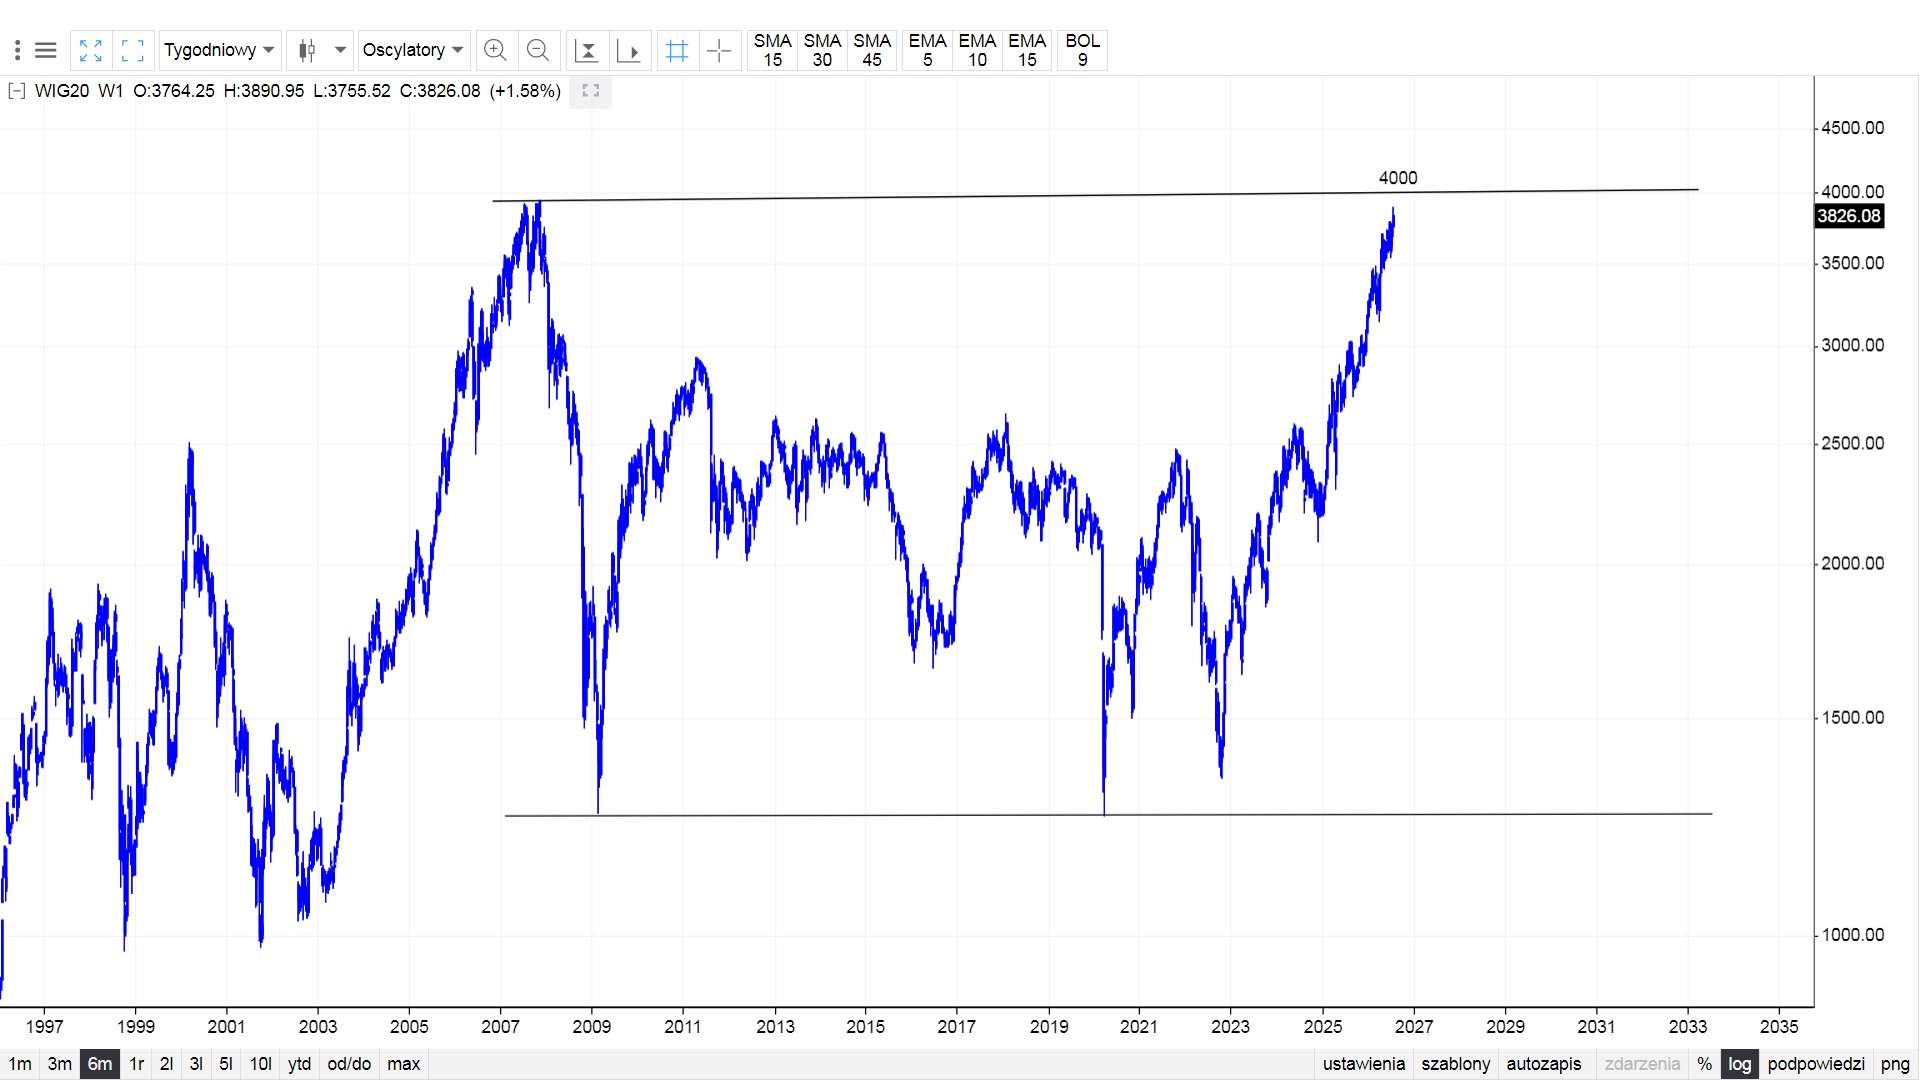The image size is (1920, 1080).
Task: Select the 10l time range
Action: coord(260,1064)
